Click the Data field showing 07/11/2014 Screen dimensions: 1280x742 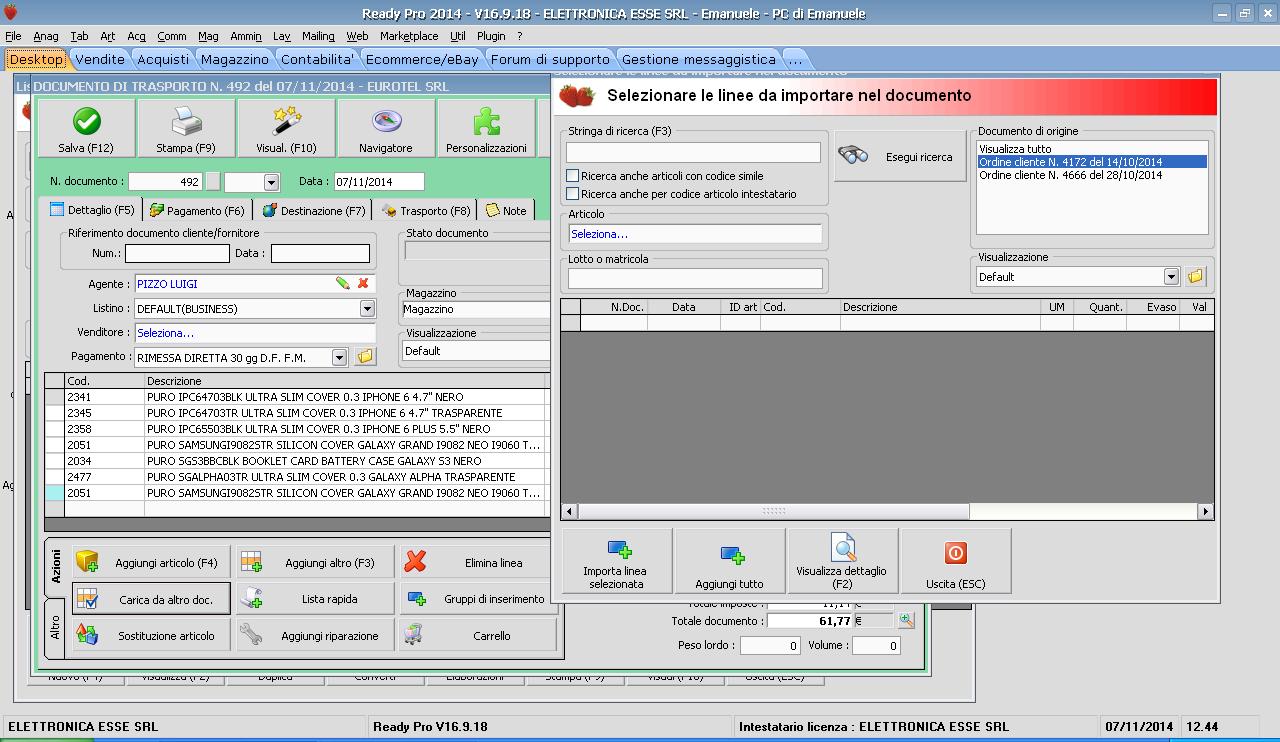point(378,182)
